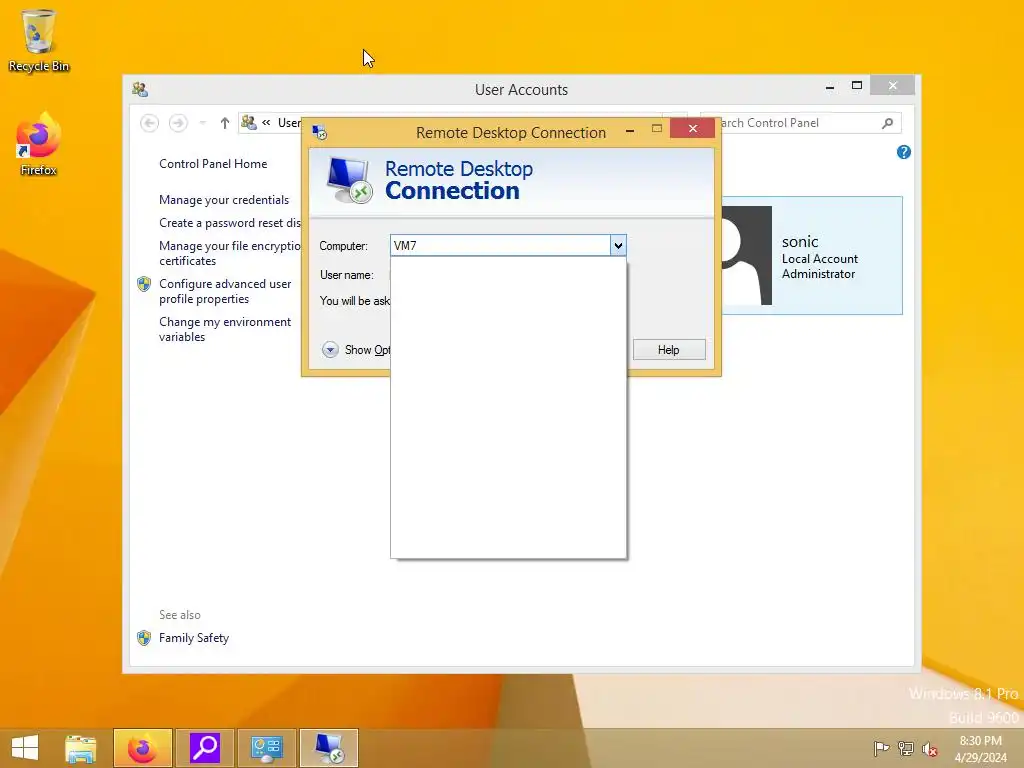Image resolution: width=1024 pixels, height=768 pixels.
Task: Expand Show Options arrow in Remote Desktop
Action: [330, 349]
